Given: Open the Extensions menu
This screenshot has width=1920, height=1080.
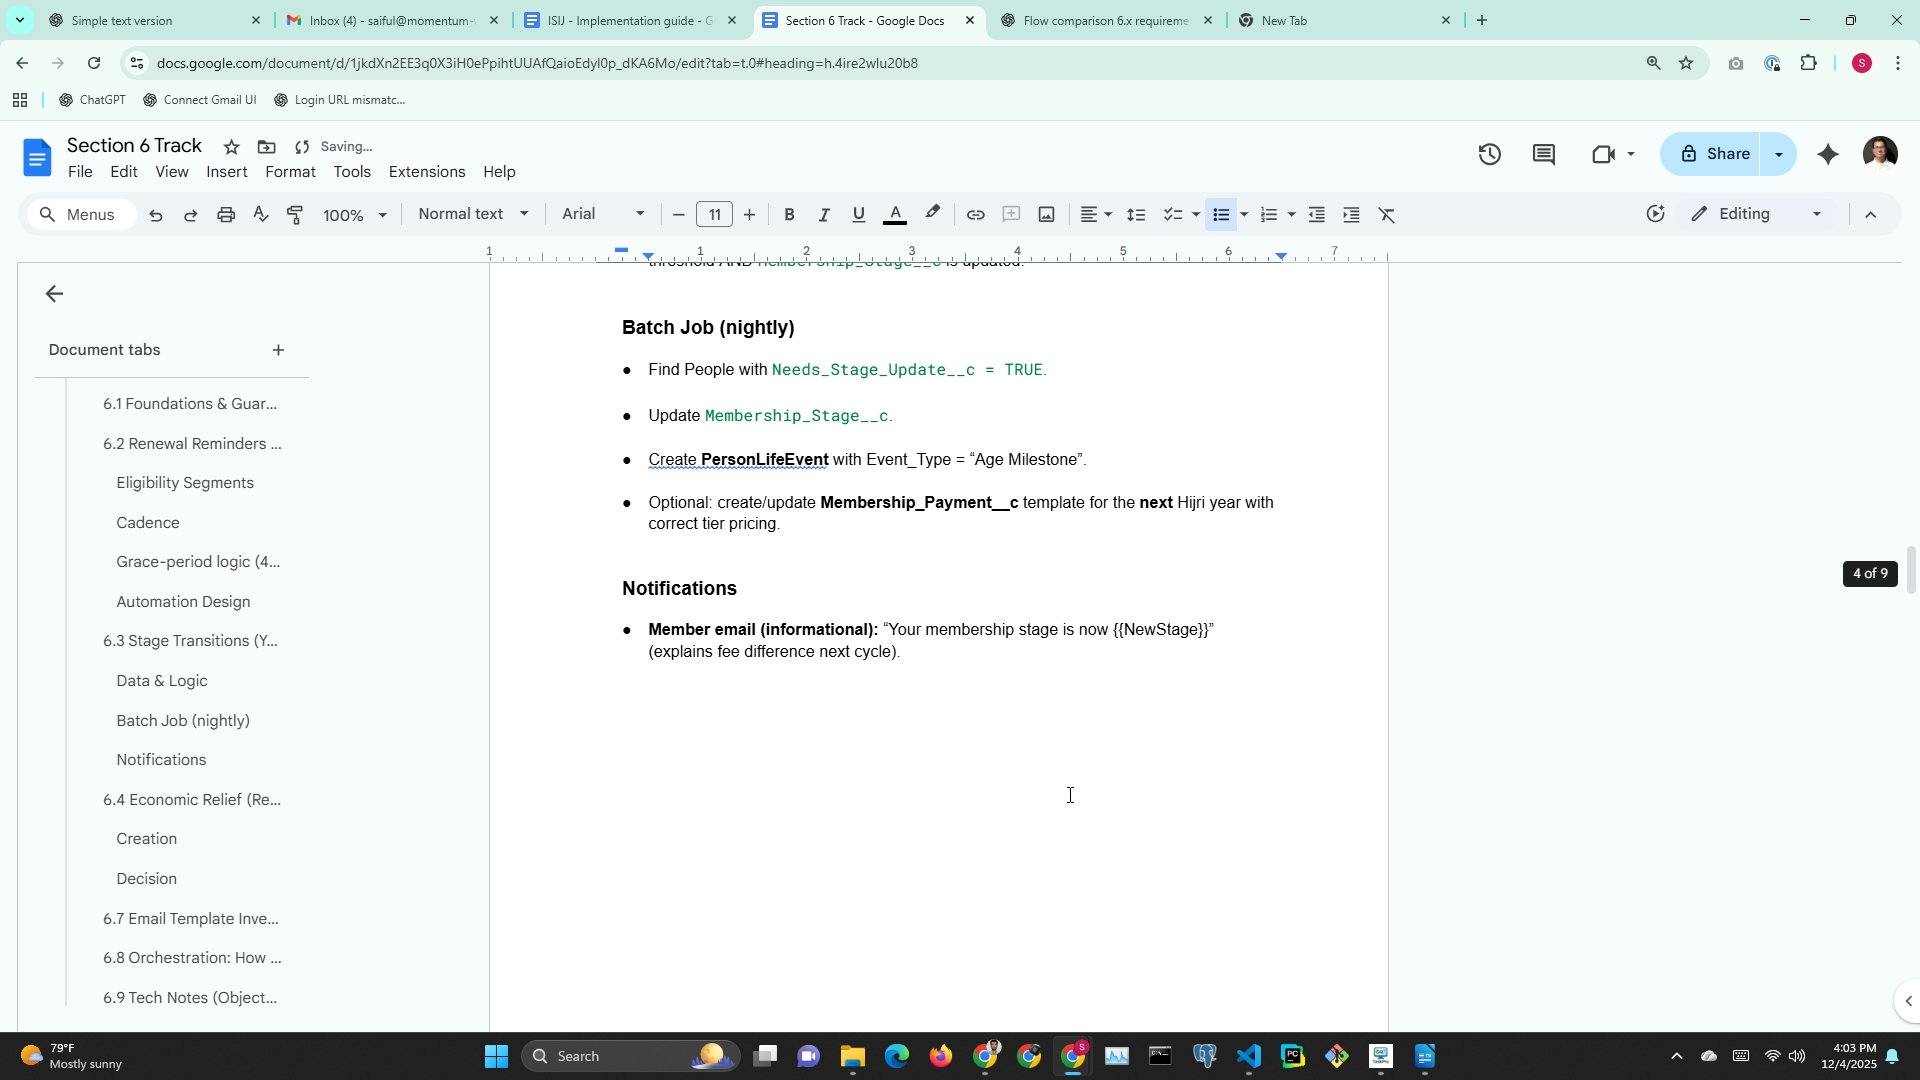Looking at the screenshot, I should pyautogui.click(x=426, y=172).
